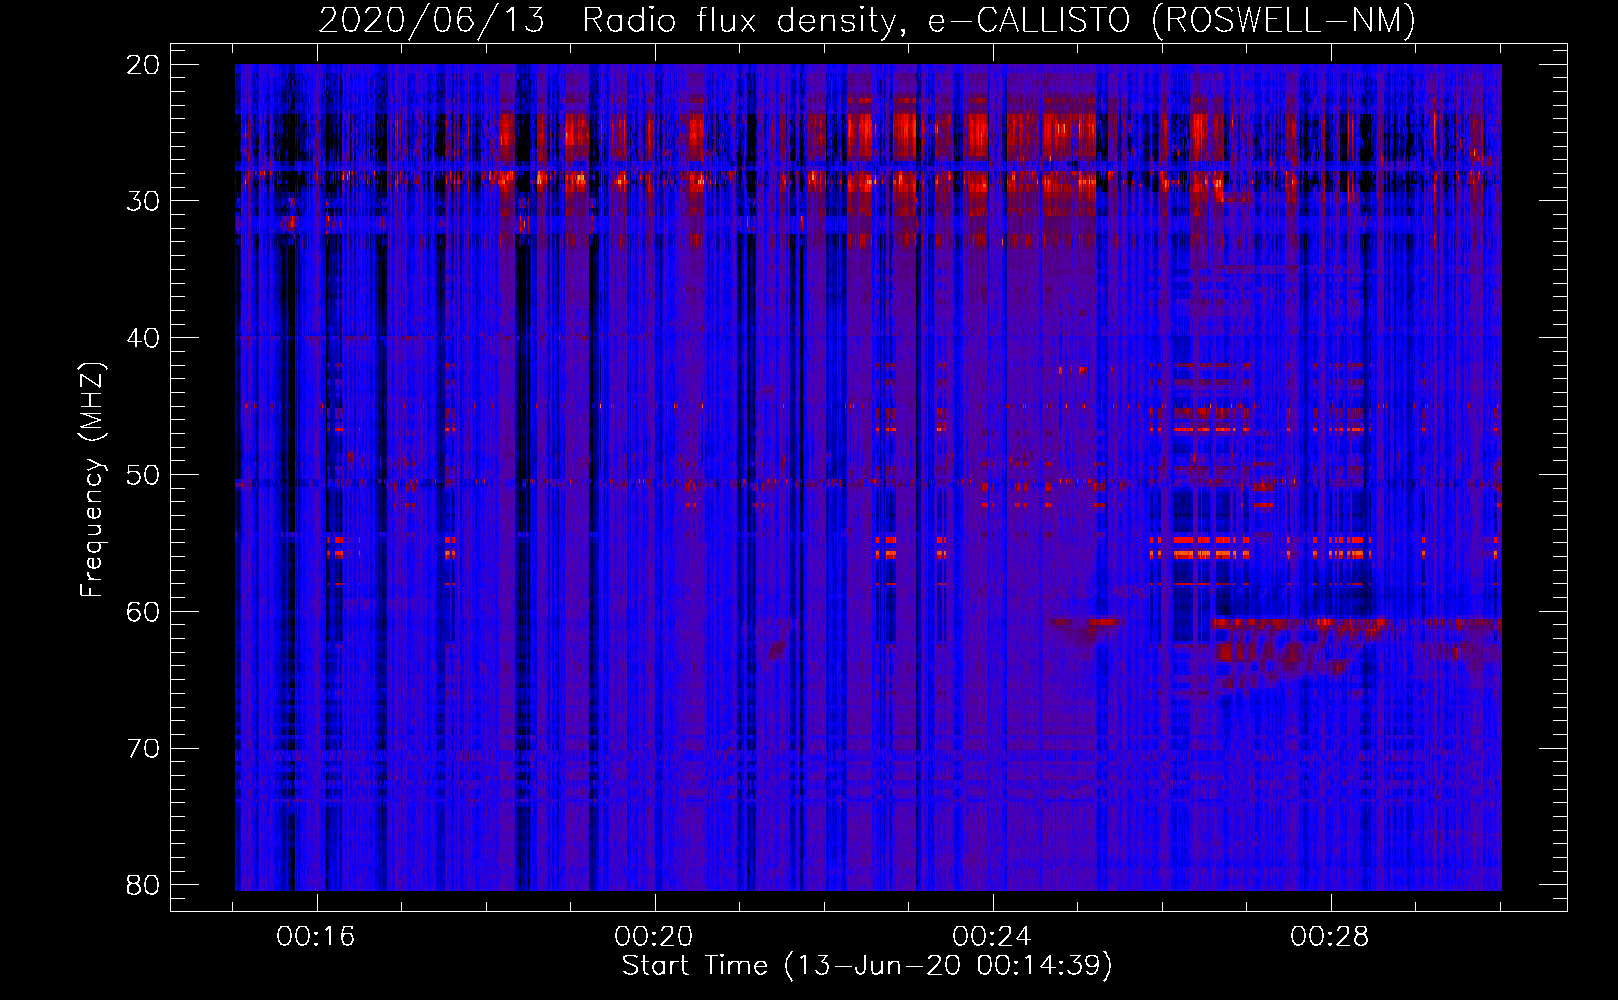Image resolution: width=1618 pixels, height=1000 pixels.
Task: Click the 'Frequency (MHZ)' y-axis label
Action: click(92, 480)
